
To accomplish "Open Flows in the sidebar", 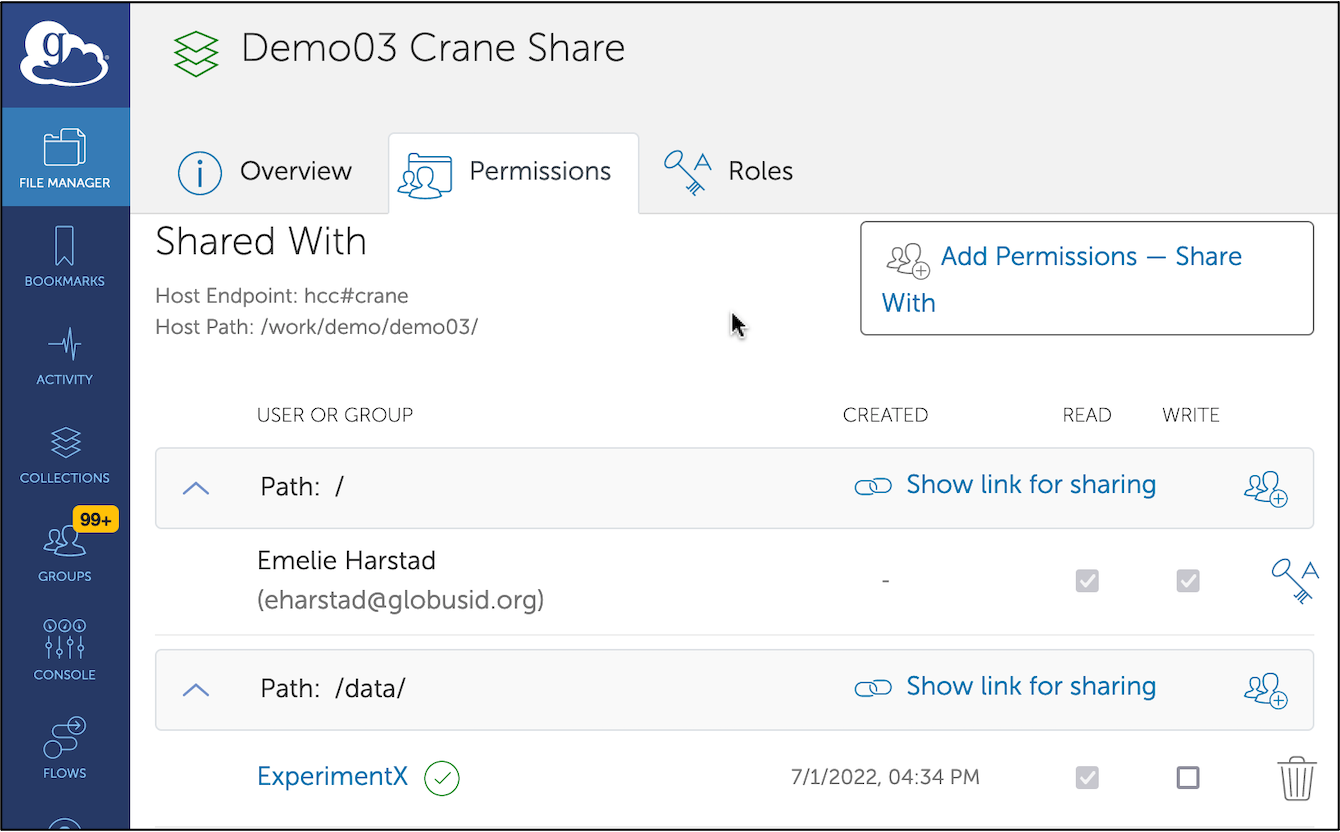I will pyautogui.click(x=65, y=748).
